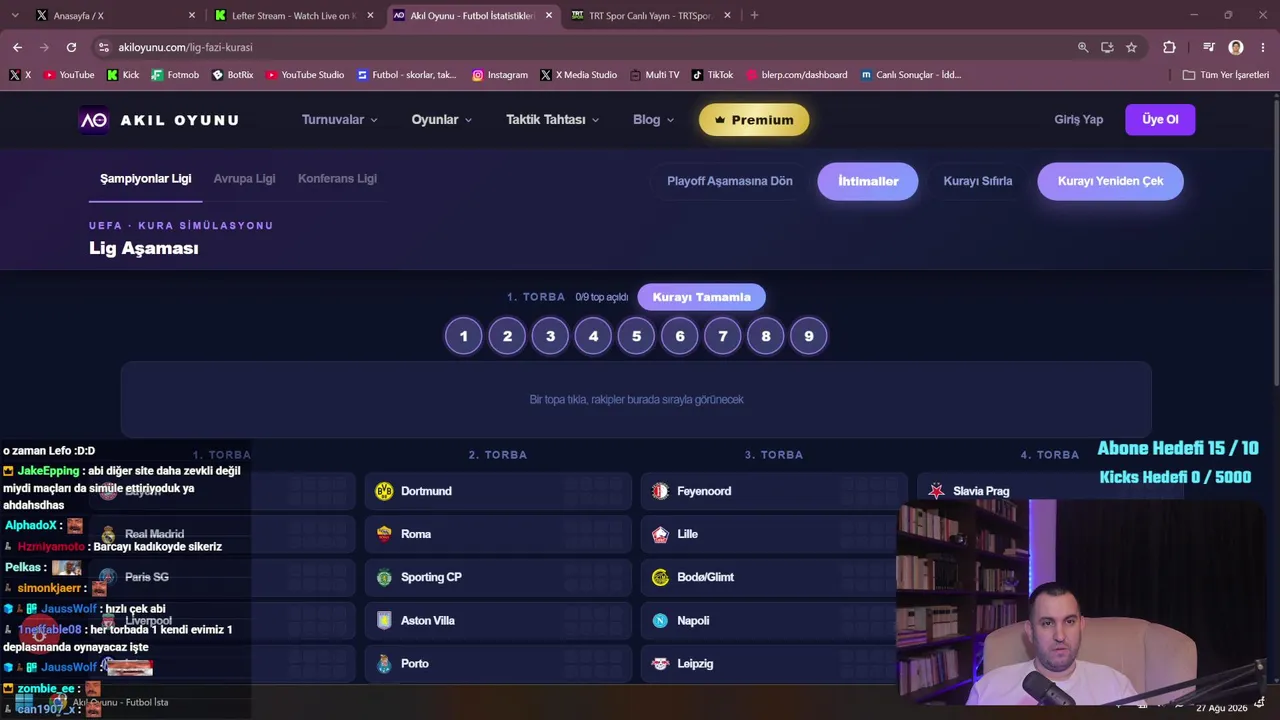
Task: Open the YouTube bookmark
Action: coord(69,75)
